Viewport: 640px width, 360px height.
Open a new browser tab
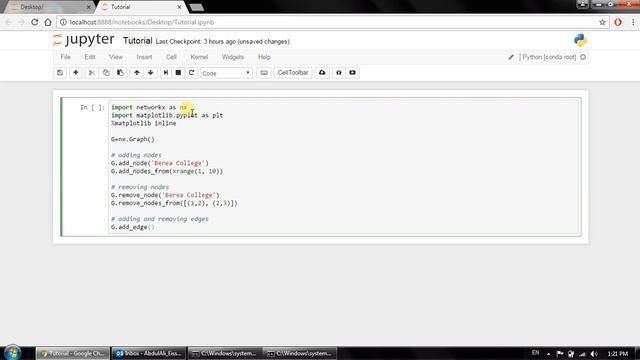(x=197, y=7)
